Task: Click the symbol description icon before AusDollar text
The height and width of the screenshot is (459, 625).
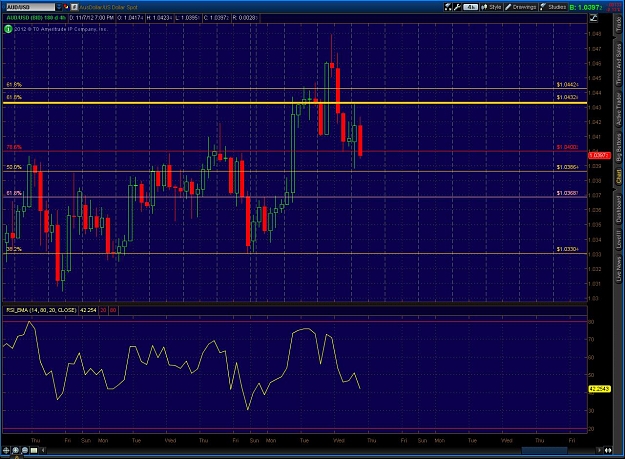Action: (74, 7)
